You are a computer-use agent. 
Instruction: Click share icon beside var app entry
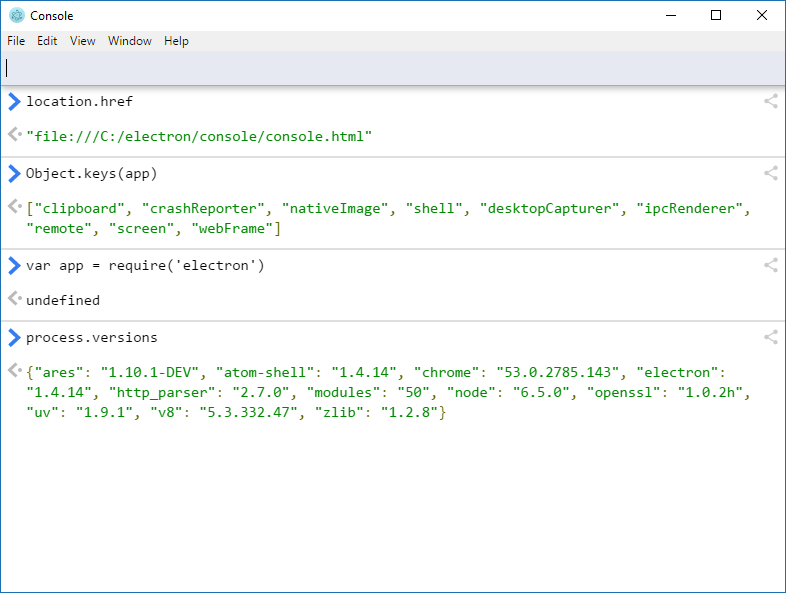[770, 265]
